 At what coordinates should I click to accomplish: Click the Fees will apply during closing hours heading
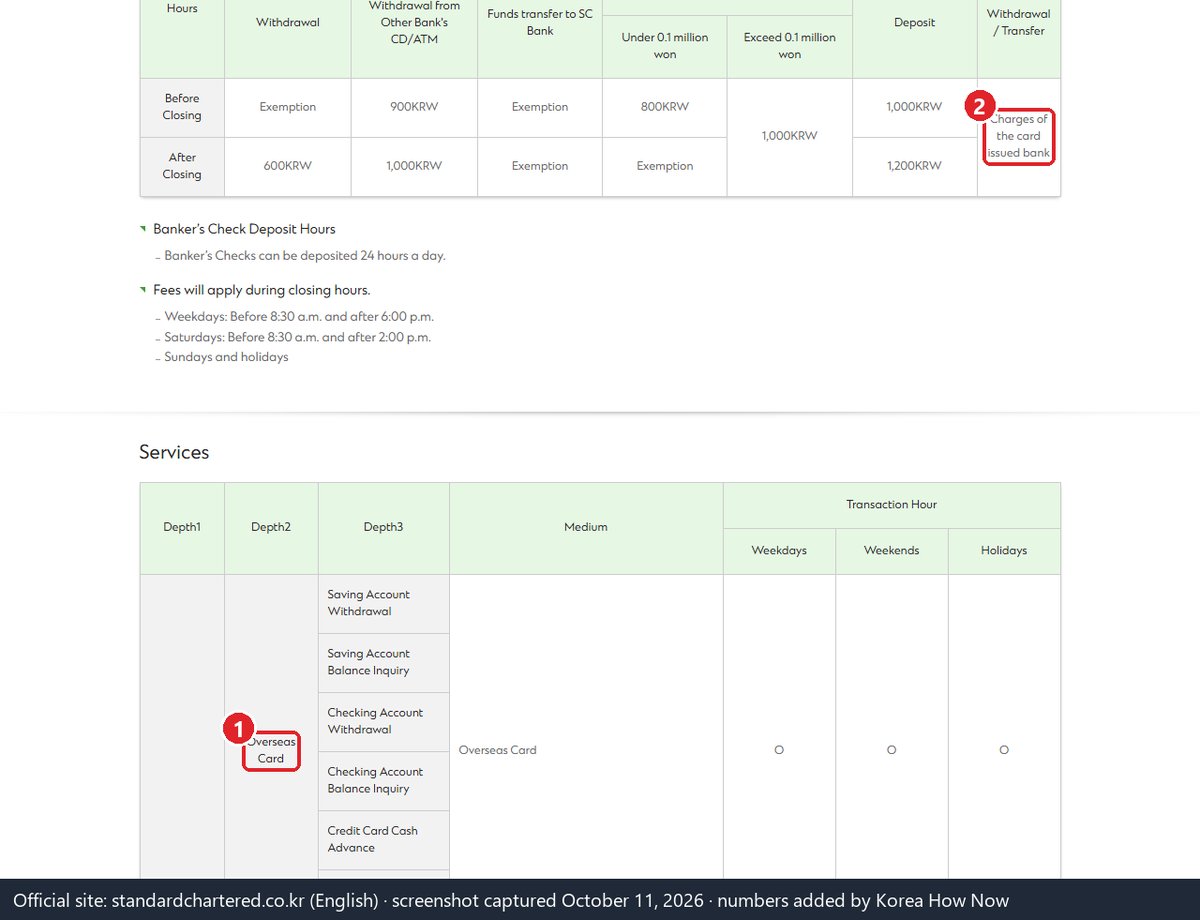click(x=262, y=290)
